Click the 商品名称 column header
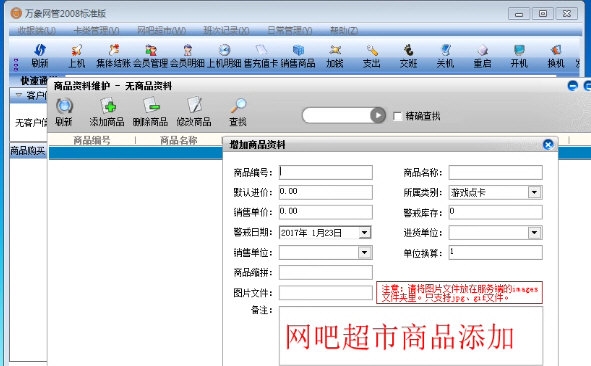The height and width of the screenshot is (366, 591). coord(179,141)
